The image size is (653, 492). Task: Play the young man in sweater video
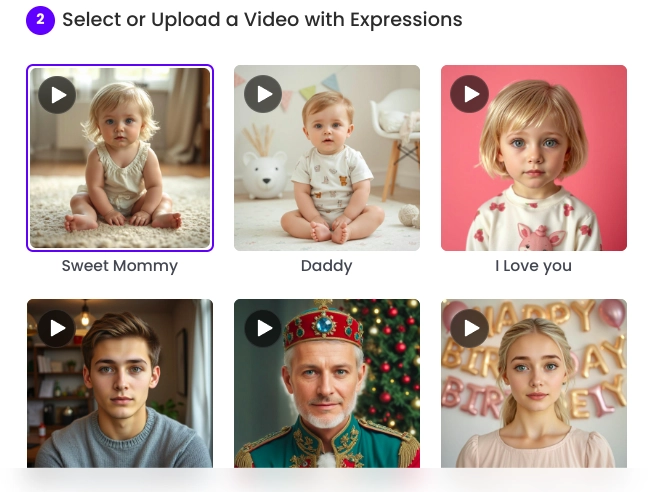pos(57,328)
